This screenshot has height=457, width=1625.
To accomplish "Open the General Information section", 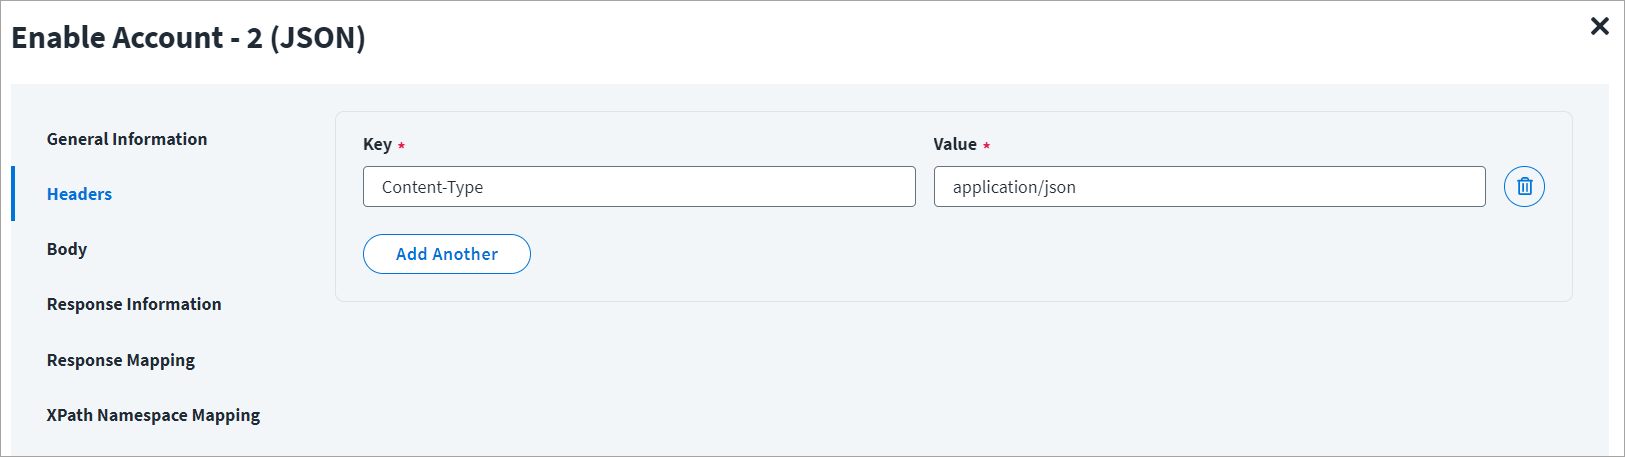I will click(x=127, y=139).
